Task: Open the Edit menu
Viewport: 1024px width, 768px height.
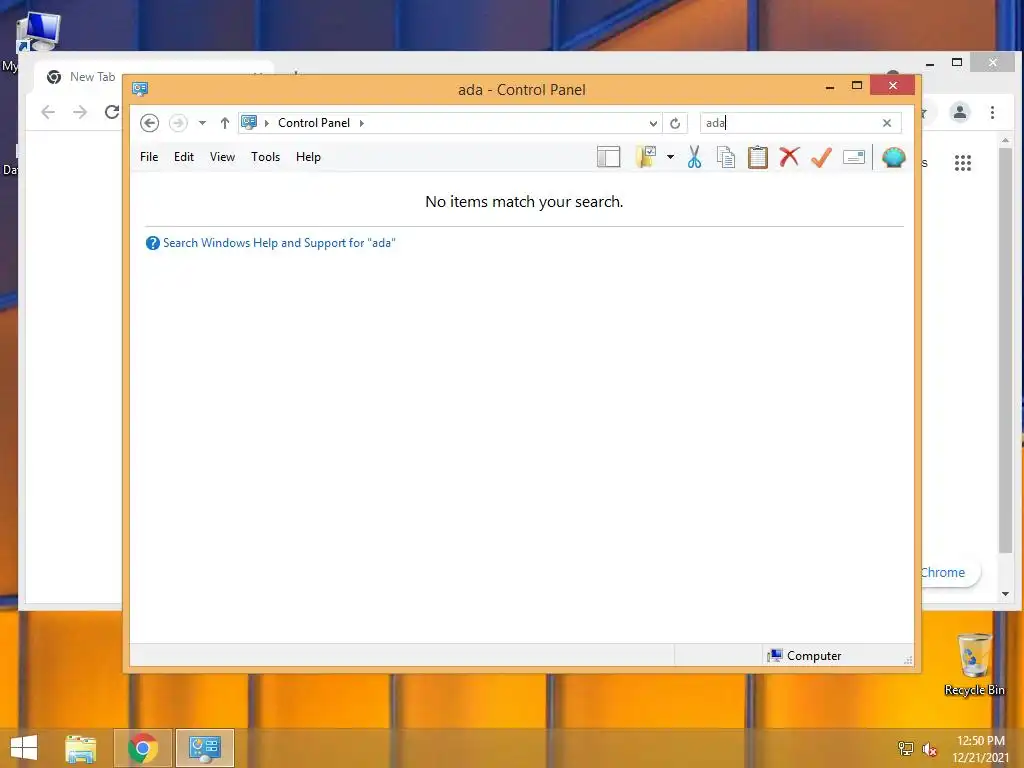Action: (x=184, y=157)
